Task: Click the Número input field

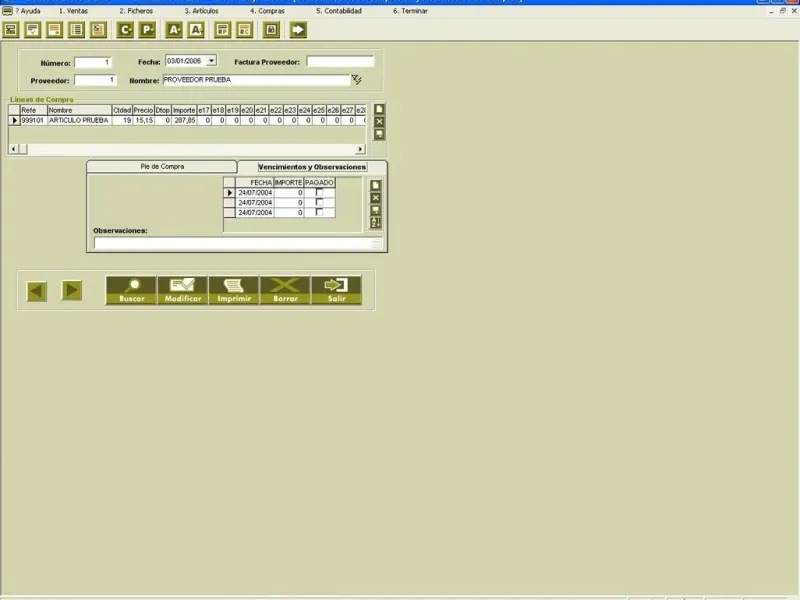Action: point(93,62)
